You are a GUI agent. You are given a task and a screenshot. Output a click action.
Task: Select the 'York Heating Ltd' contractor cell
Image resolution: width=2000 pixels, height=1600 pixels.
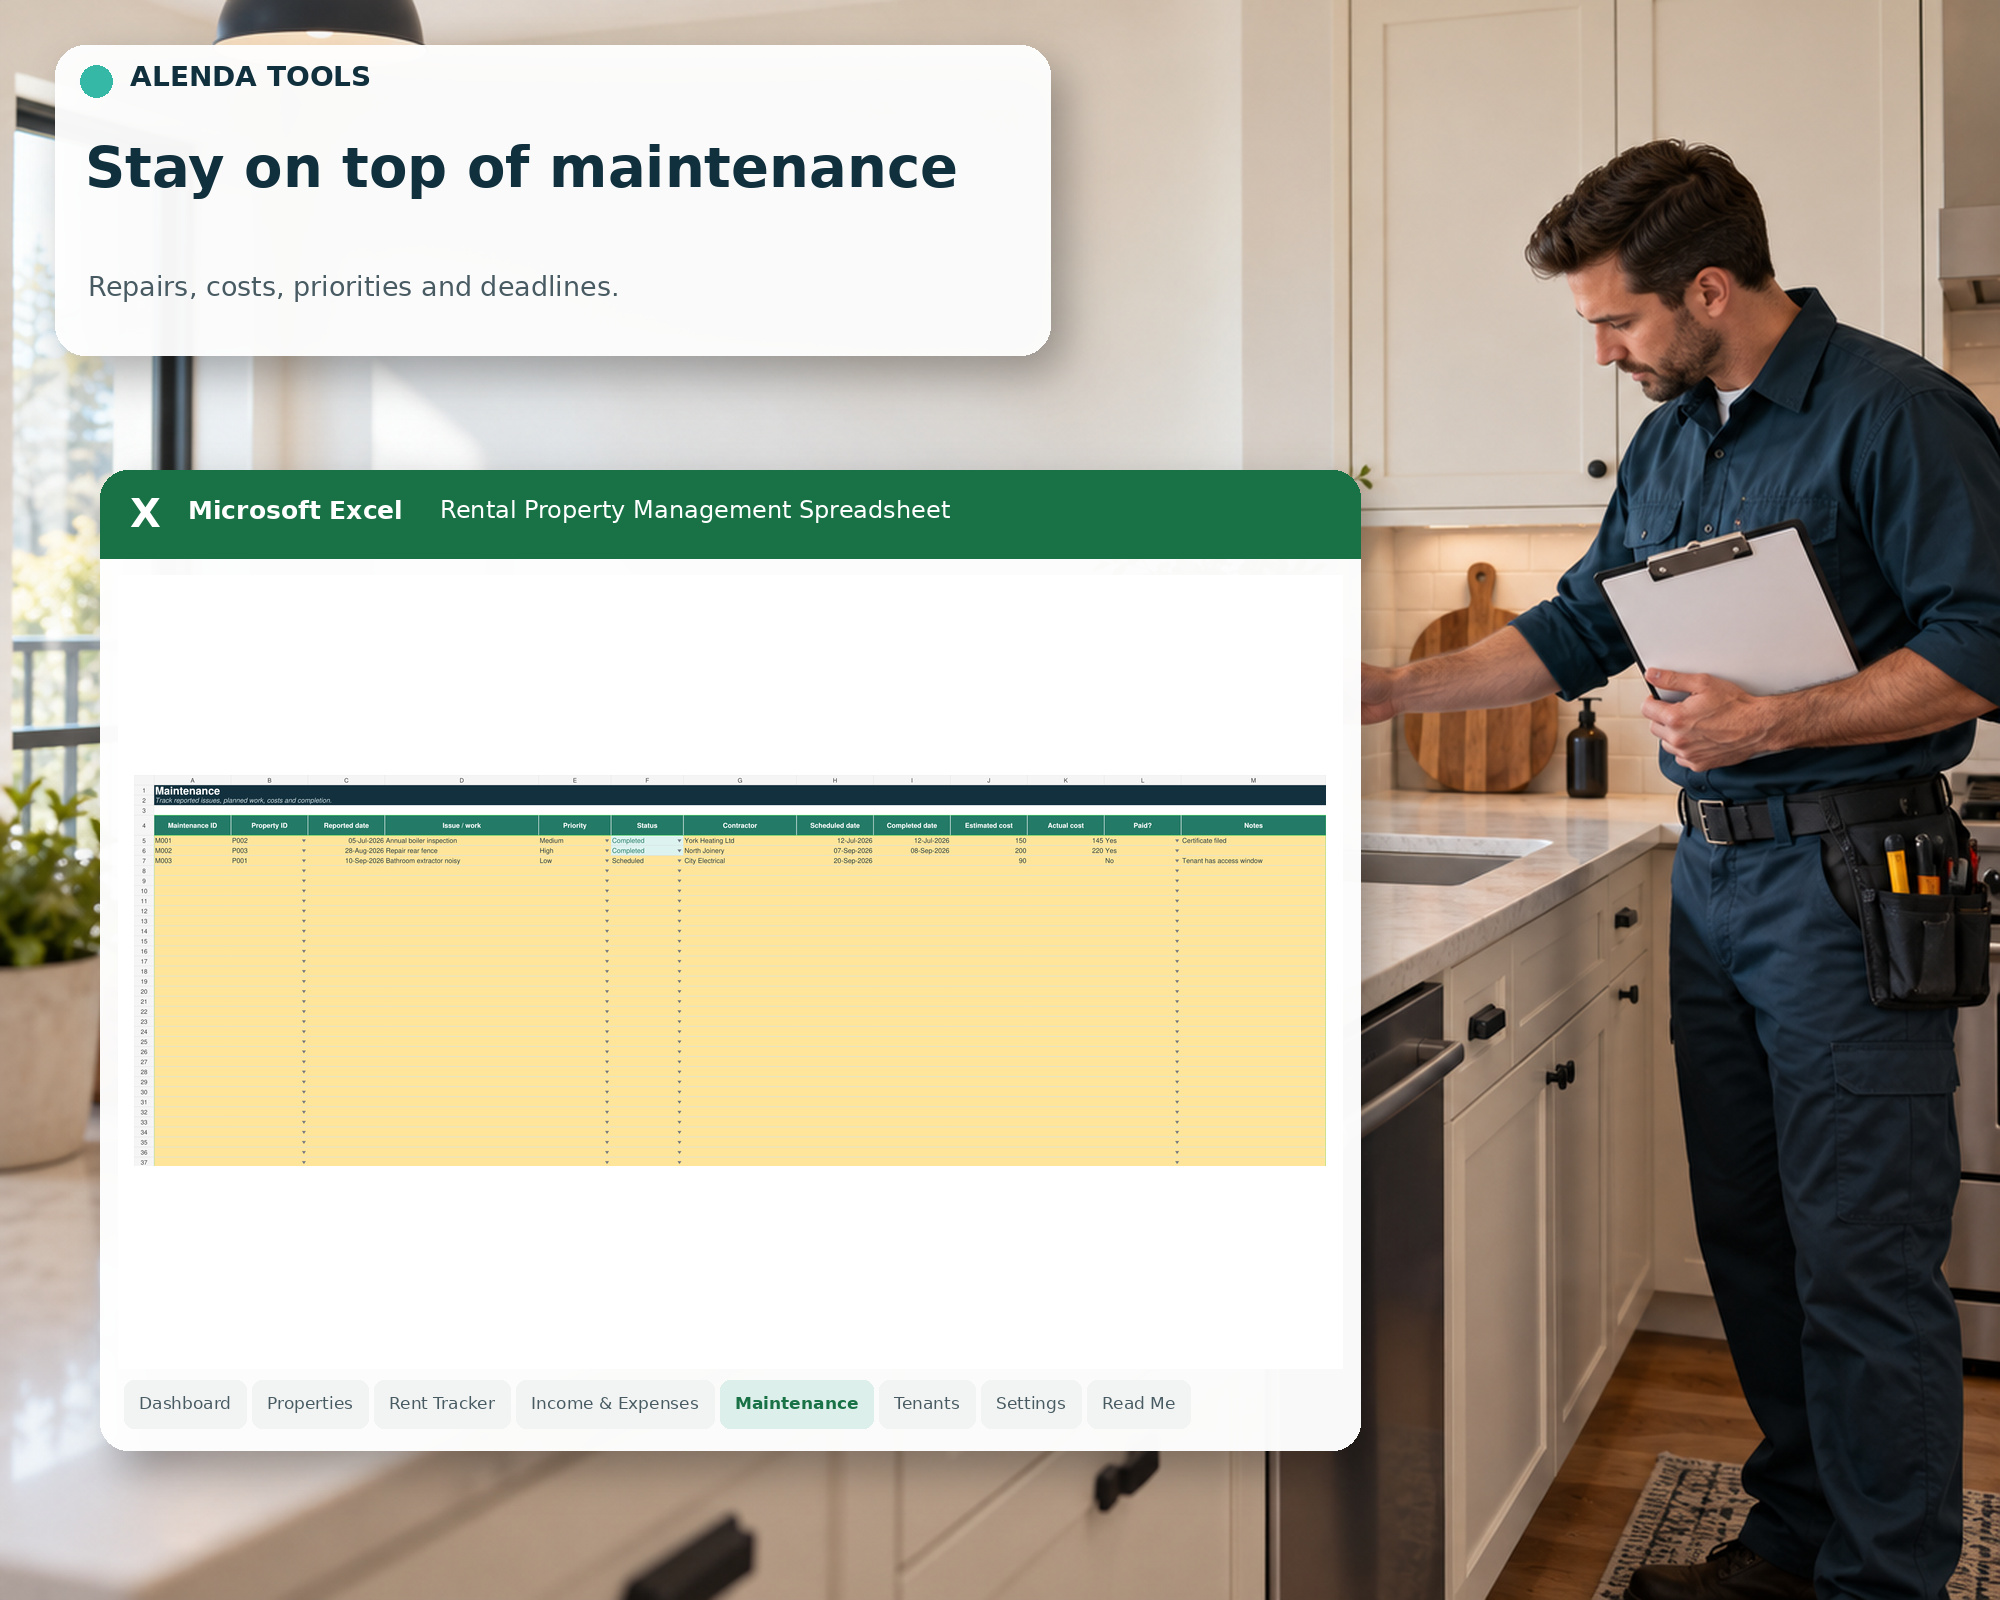coord(740,841)
